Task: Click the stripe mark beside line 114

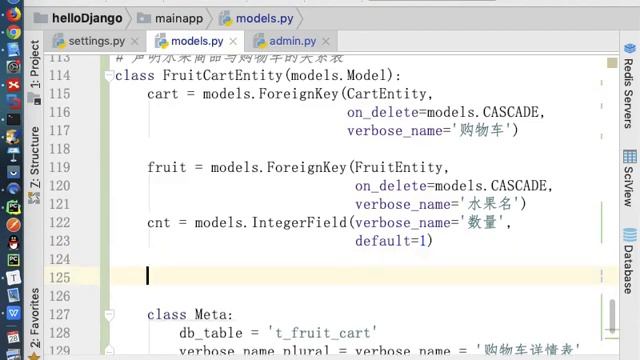Action: click(x=602, y=82)
